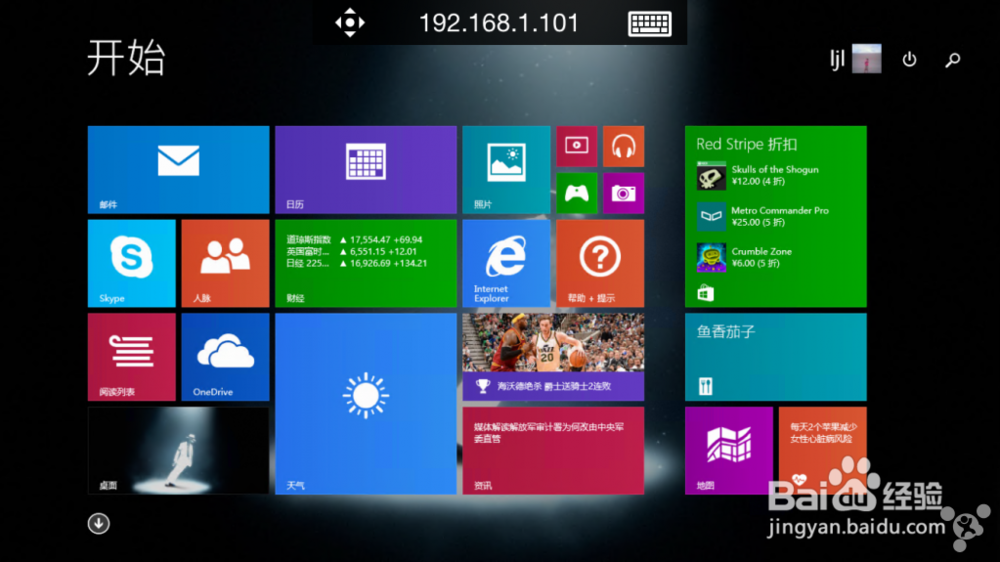Open the ljl user account picture
Image resolution: width=1000 pixels, height=562 pixels.
[x=867, y=59]
